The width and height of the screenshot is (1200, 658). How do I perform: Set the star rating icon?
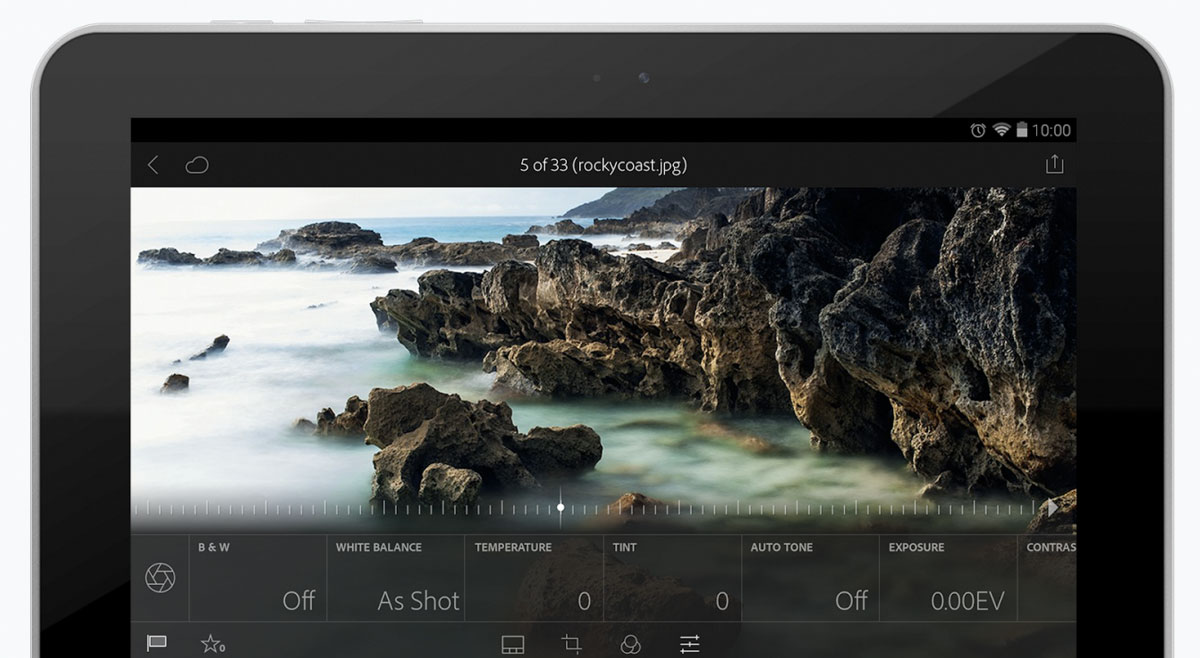pos(212,644)
